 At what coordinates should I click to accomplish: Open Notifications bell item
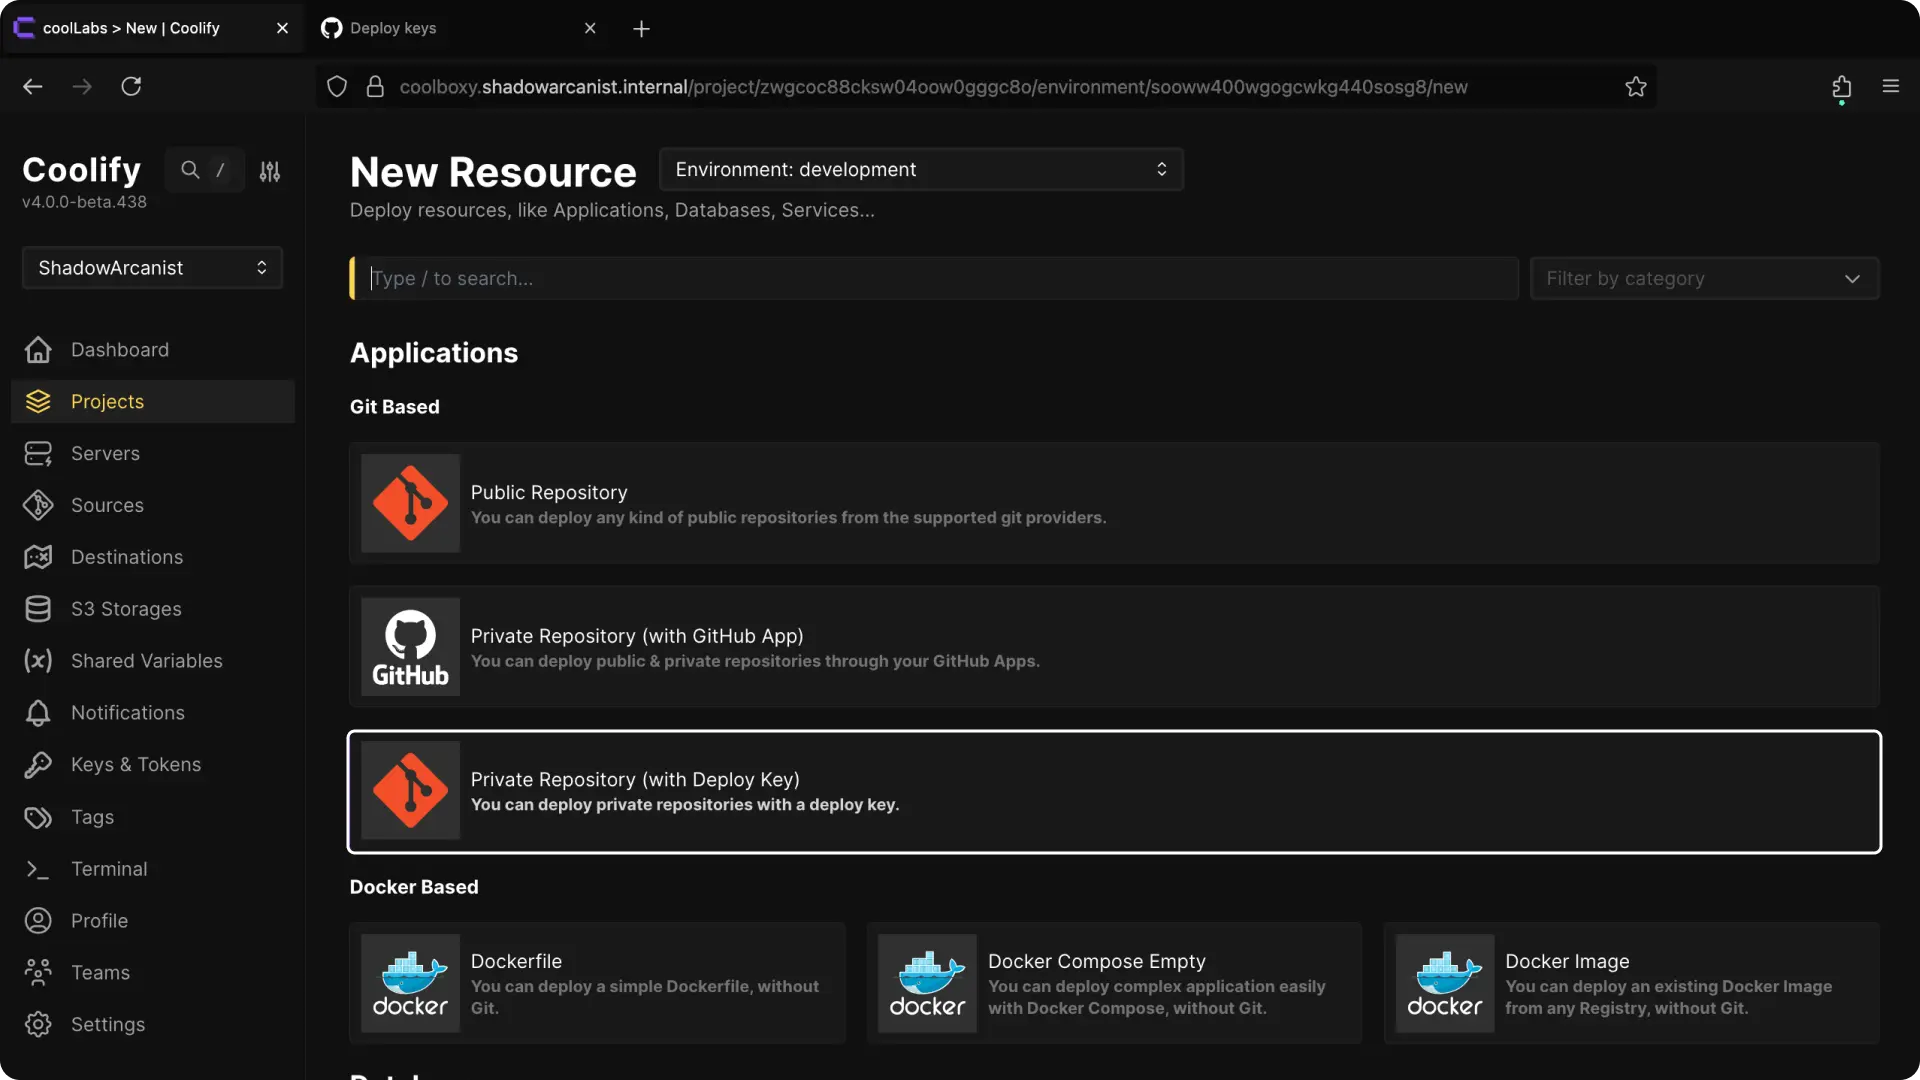(x=127, y=713)
